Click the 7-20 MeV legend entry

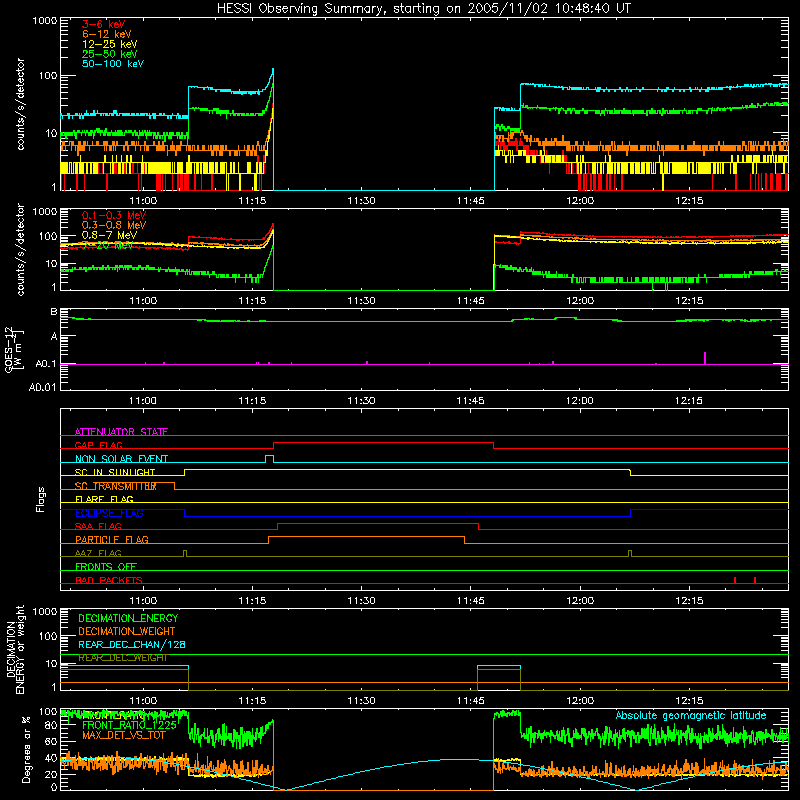pos(107,245)
